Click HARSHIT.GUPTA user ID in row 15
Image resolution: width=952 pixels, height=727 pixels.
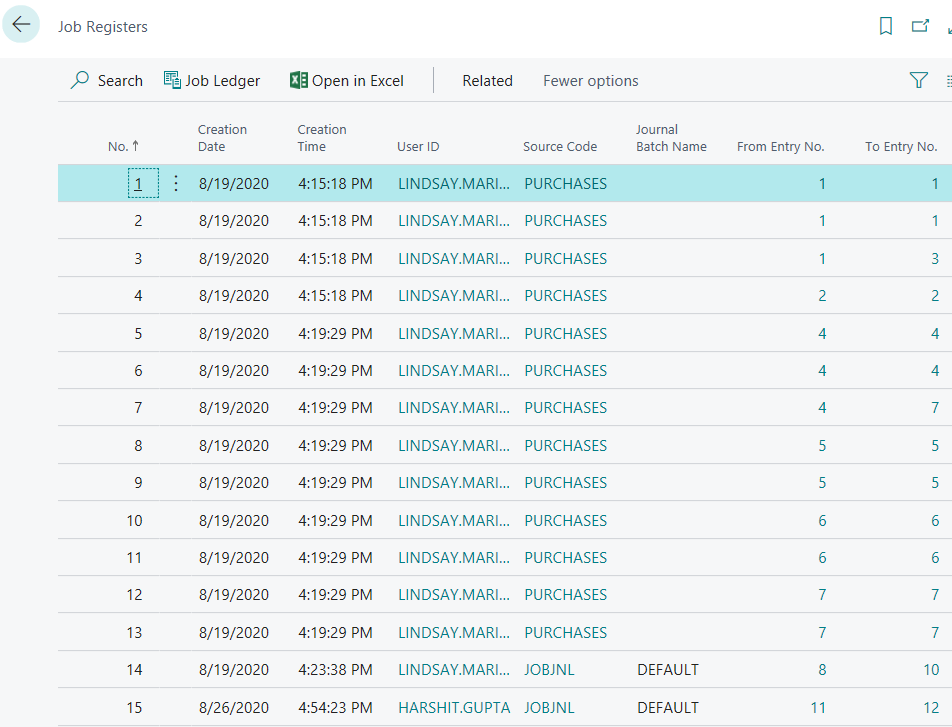coord(454,707)
